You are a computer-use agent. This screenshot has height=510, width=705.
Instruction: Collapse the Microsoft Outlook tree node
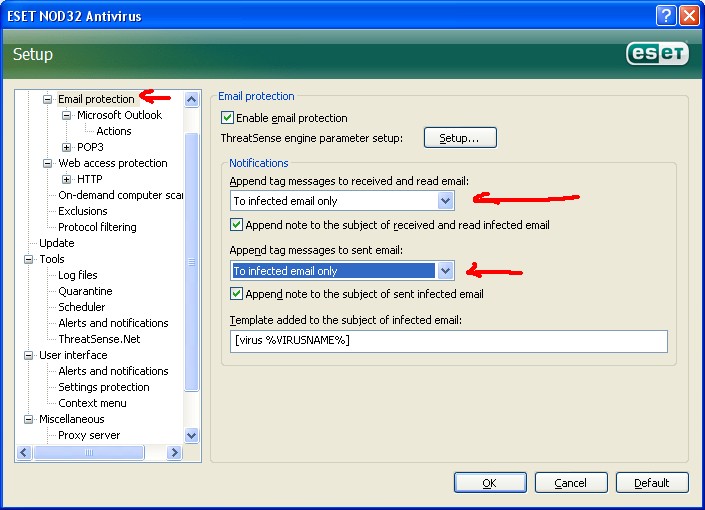point(66,115)
